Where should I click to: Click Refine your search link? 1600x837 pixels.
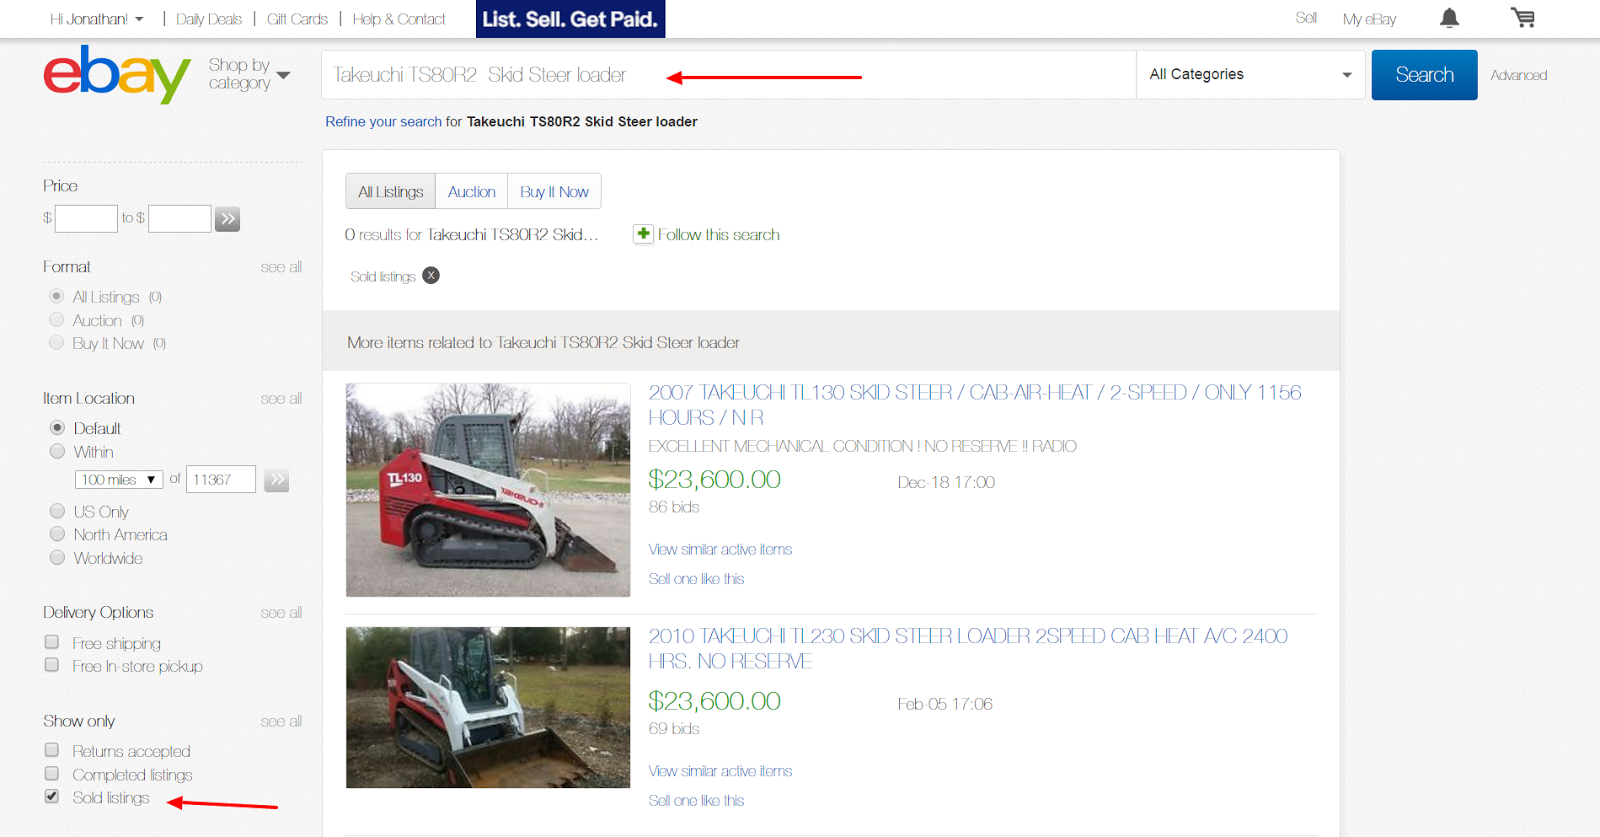[383, 121]
